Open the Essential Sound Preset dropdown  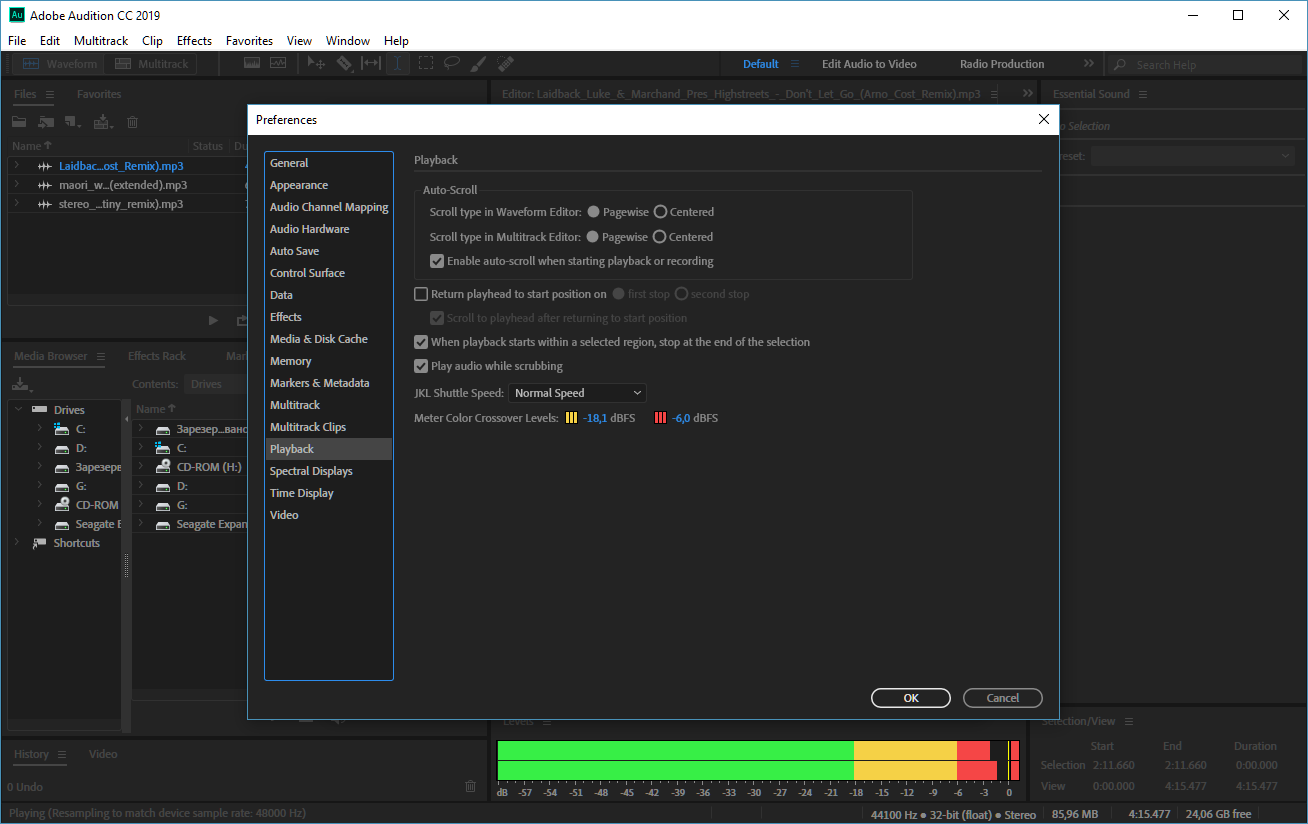(x=1193, y=156)
